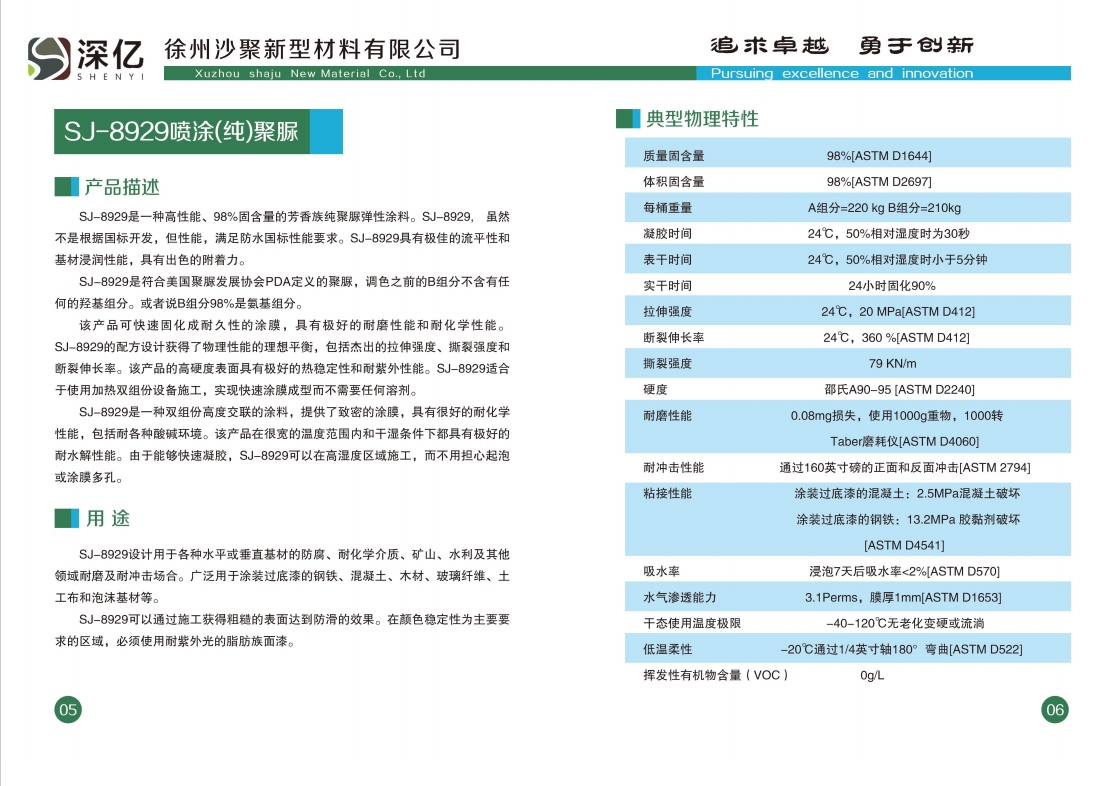Select the 硬度 table label

(655, 389)
